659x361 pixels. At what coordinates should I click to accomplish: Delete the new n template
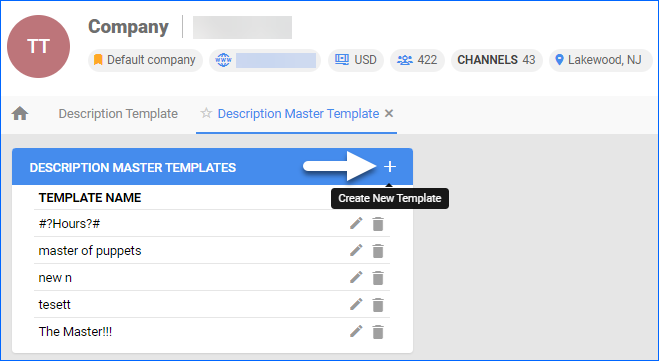coord(378,278)
